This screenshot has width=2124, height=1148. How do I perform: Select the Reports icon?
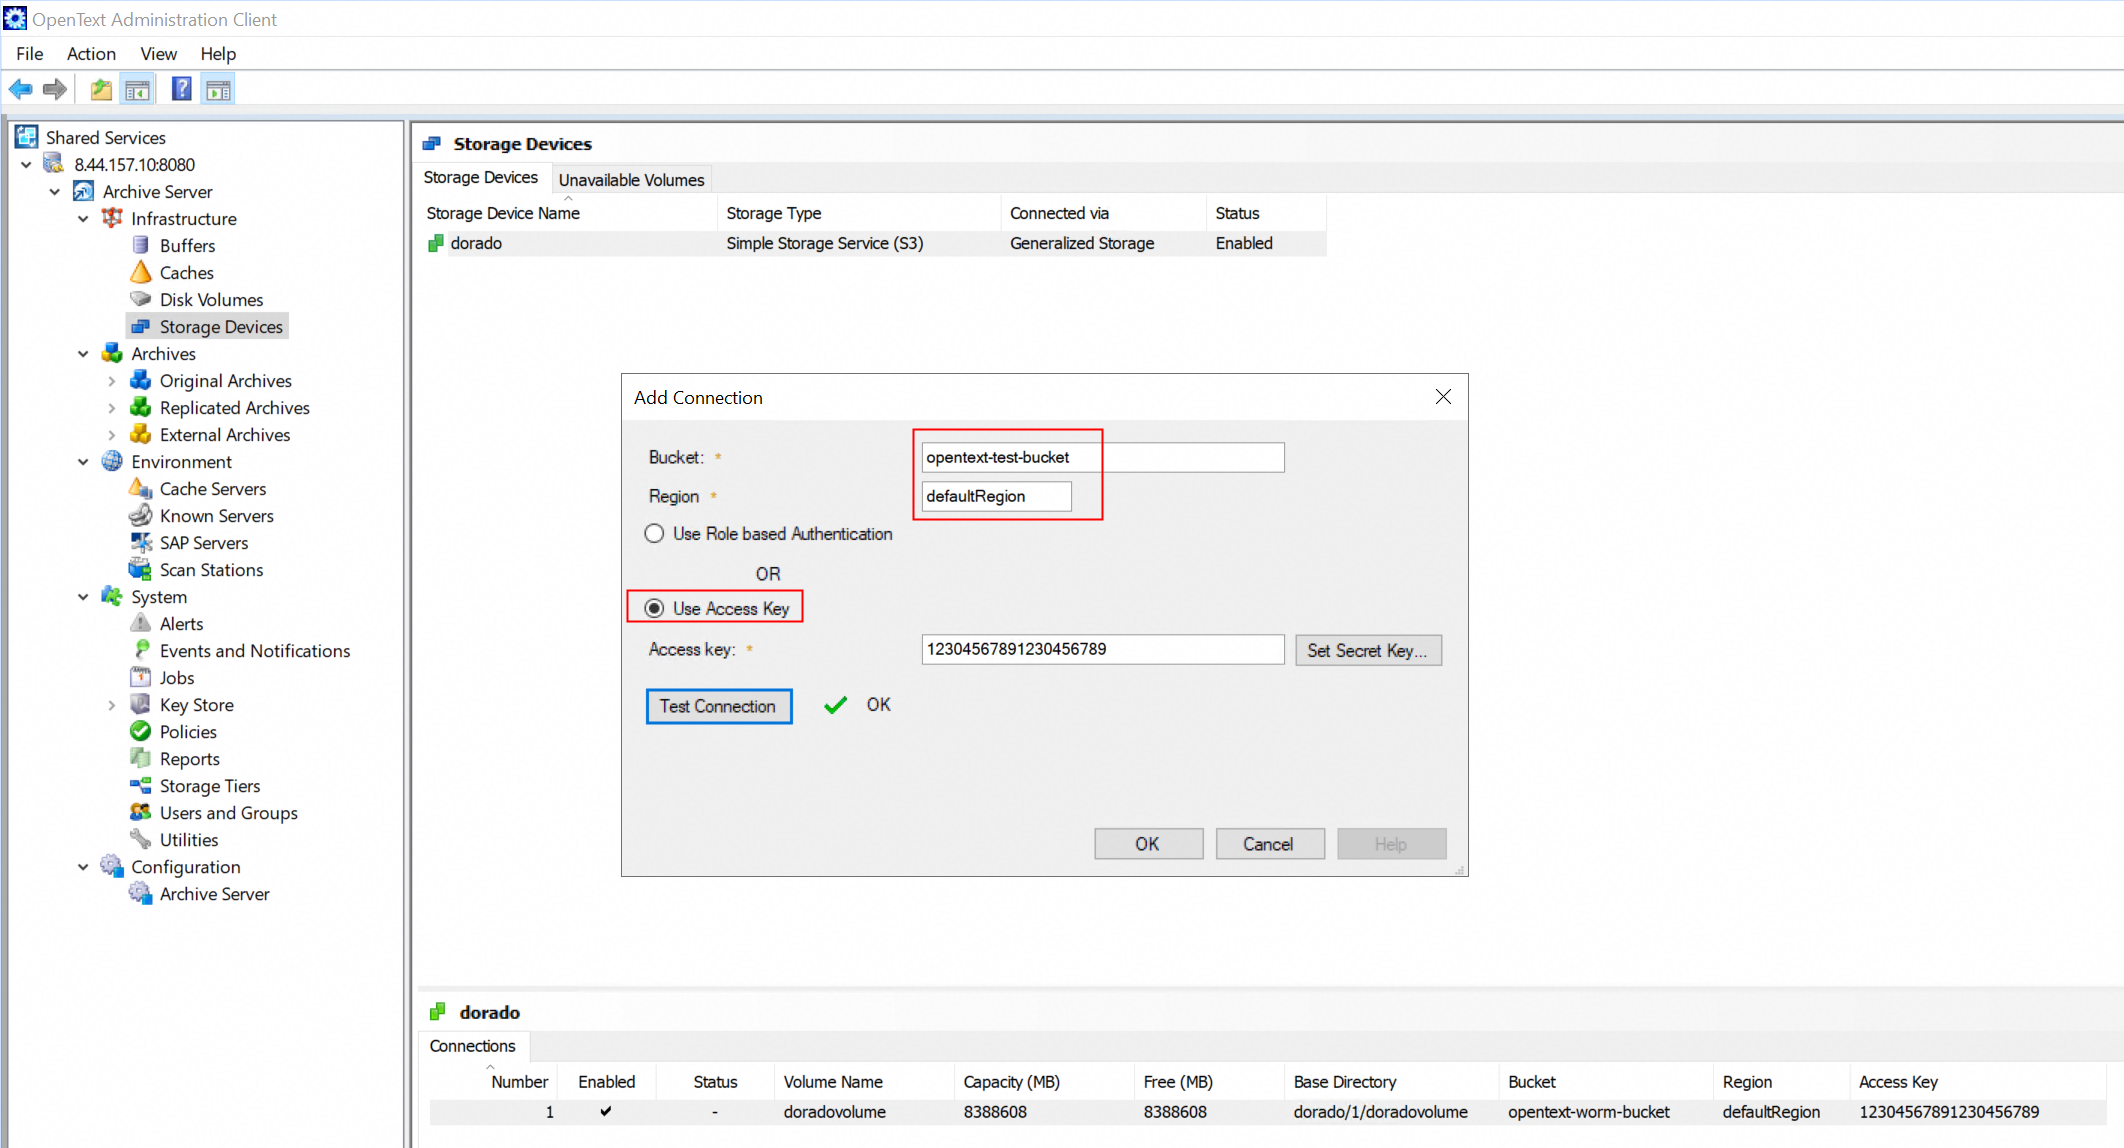(x=141, y=758)
